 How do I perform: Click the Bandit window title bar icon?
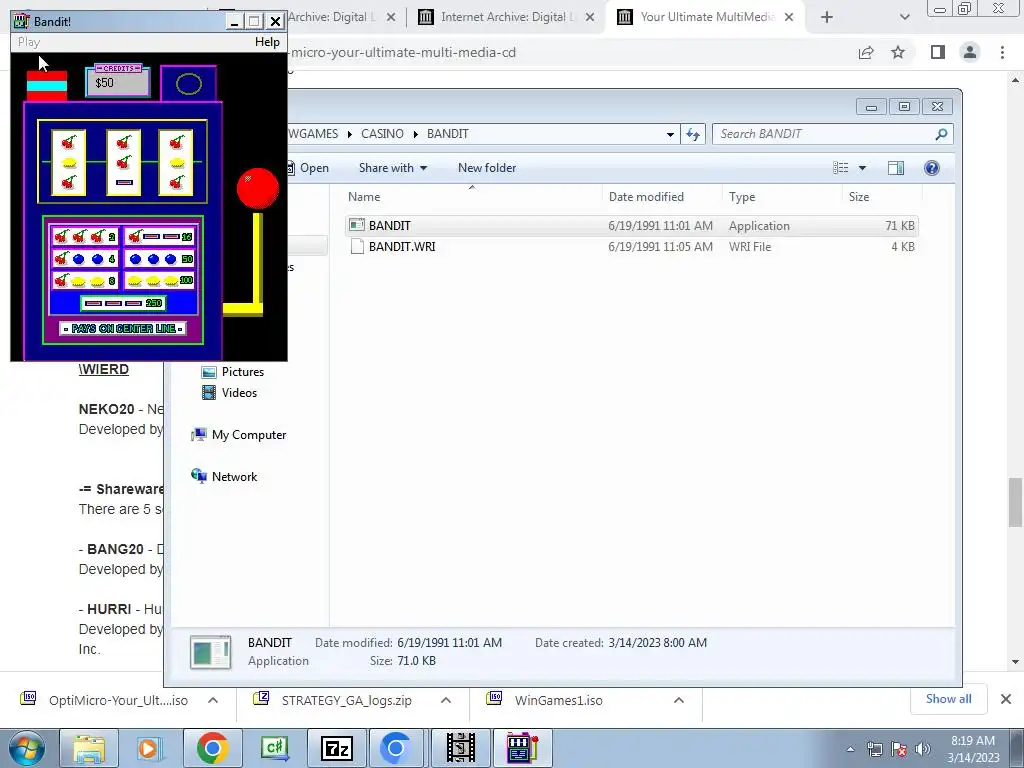[21, 22]
